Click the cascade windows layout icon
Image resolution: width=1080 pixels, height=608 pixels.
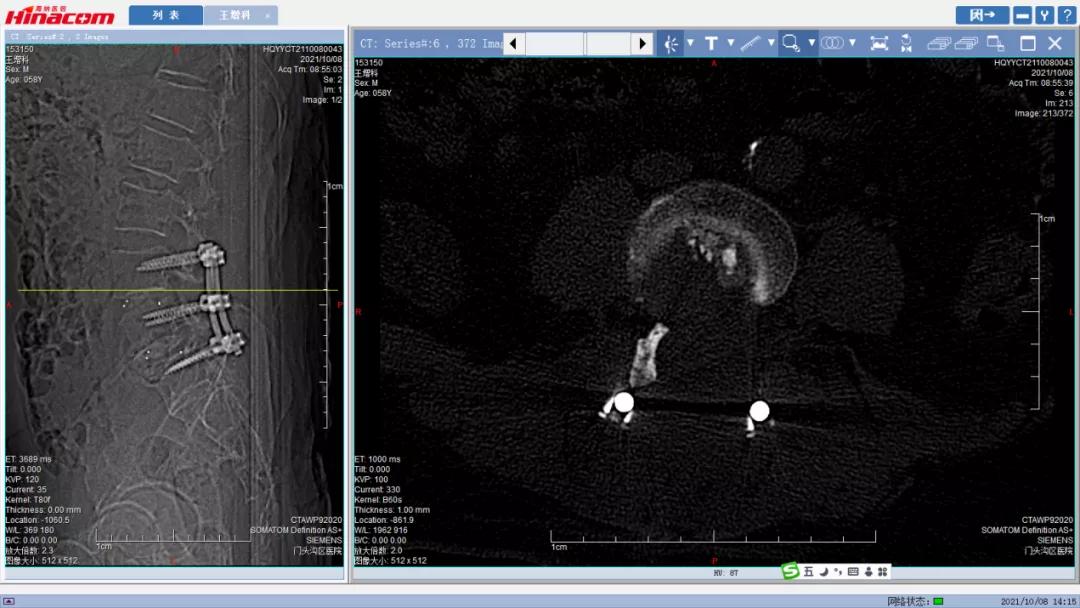(x=995, y=43)
